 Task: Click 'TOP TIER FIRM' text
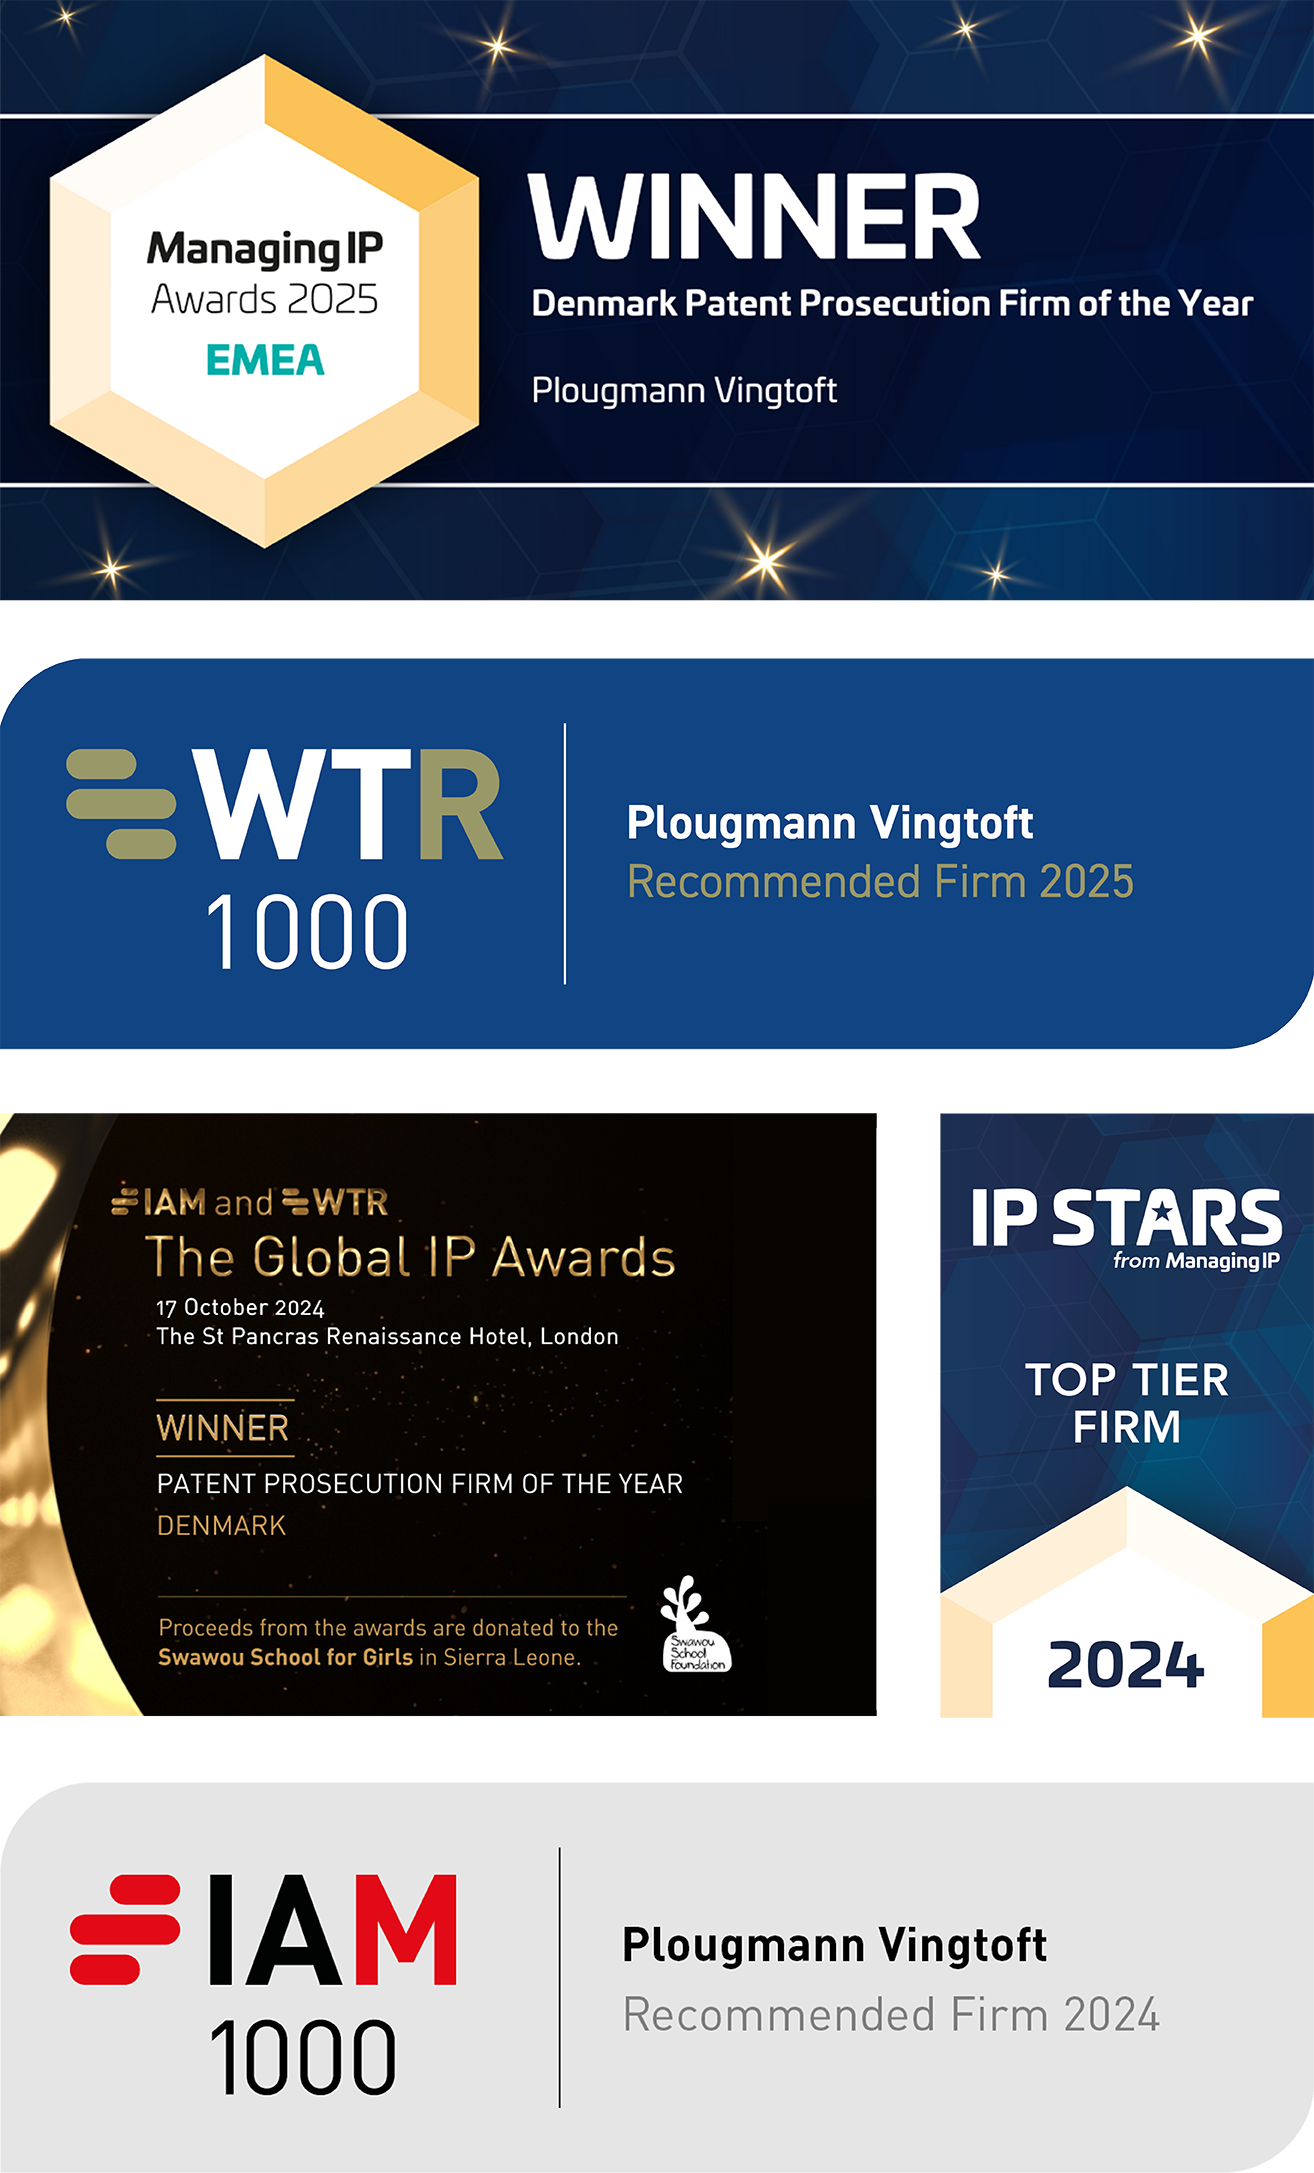[1127, 1403]
